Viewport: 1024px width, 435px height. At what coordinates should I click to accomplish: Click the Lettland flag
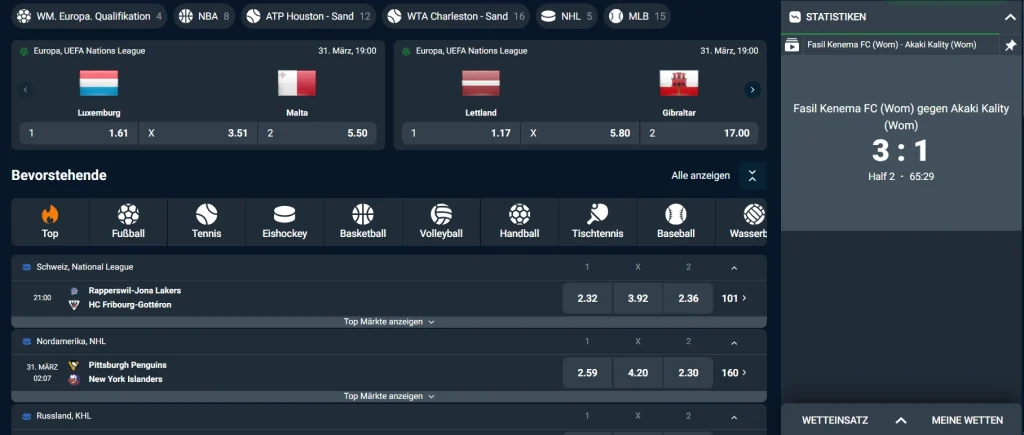[481, 84]
